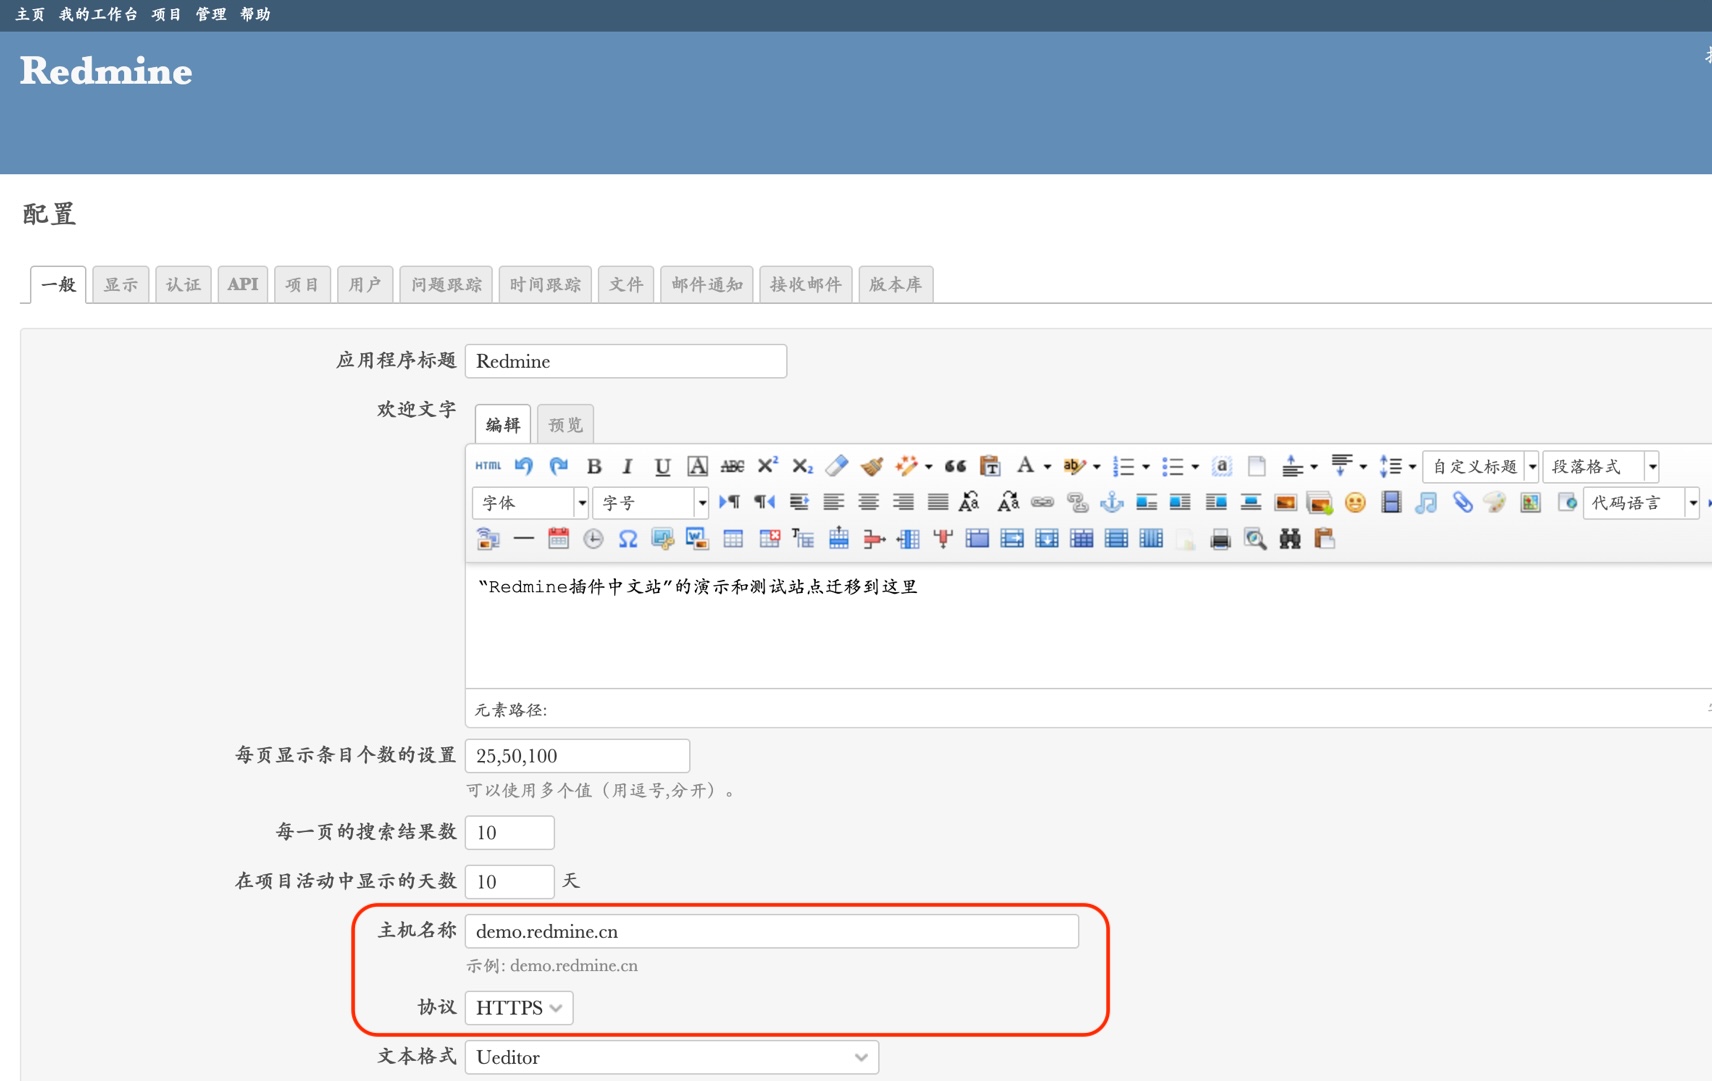Image resolution: width=1712 pixels, height=1081 pixels.
Task: Switch the welcome text editor to 预览
Action: [x=566, y=424]
